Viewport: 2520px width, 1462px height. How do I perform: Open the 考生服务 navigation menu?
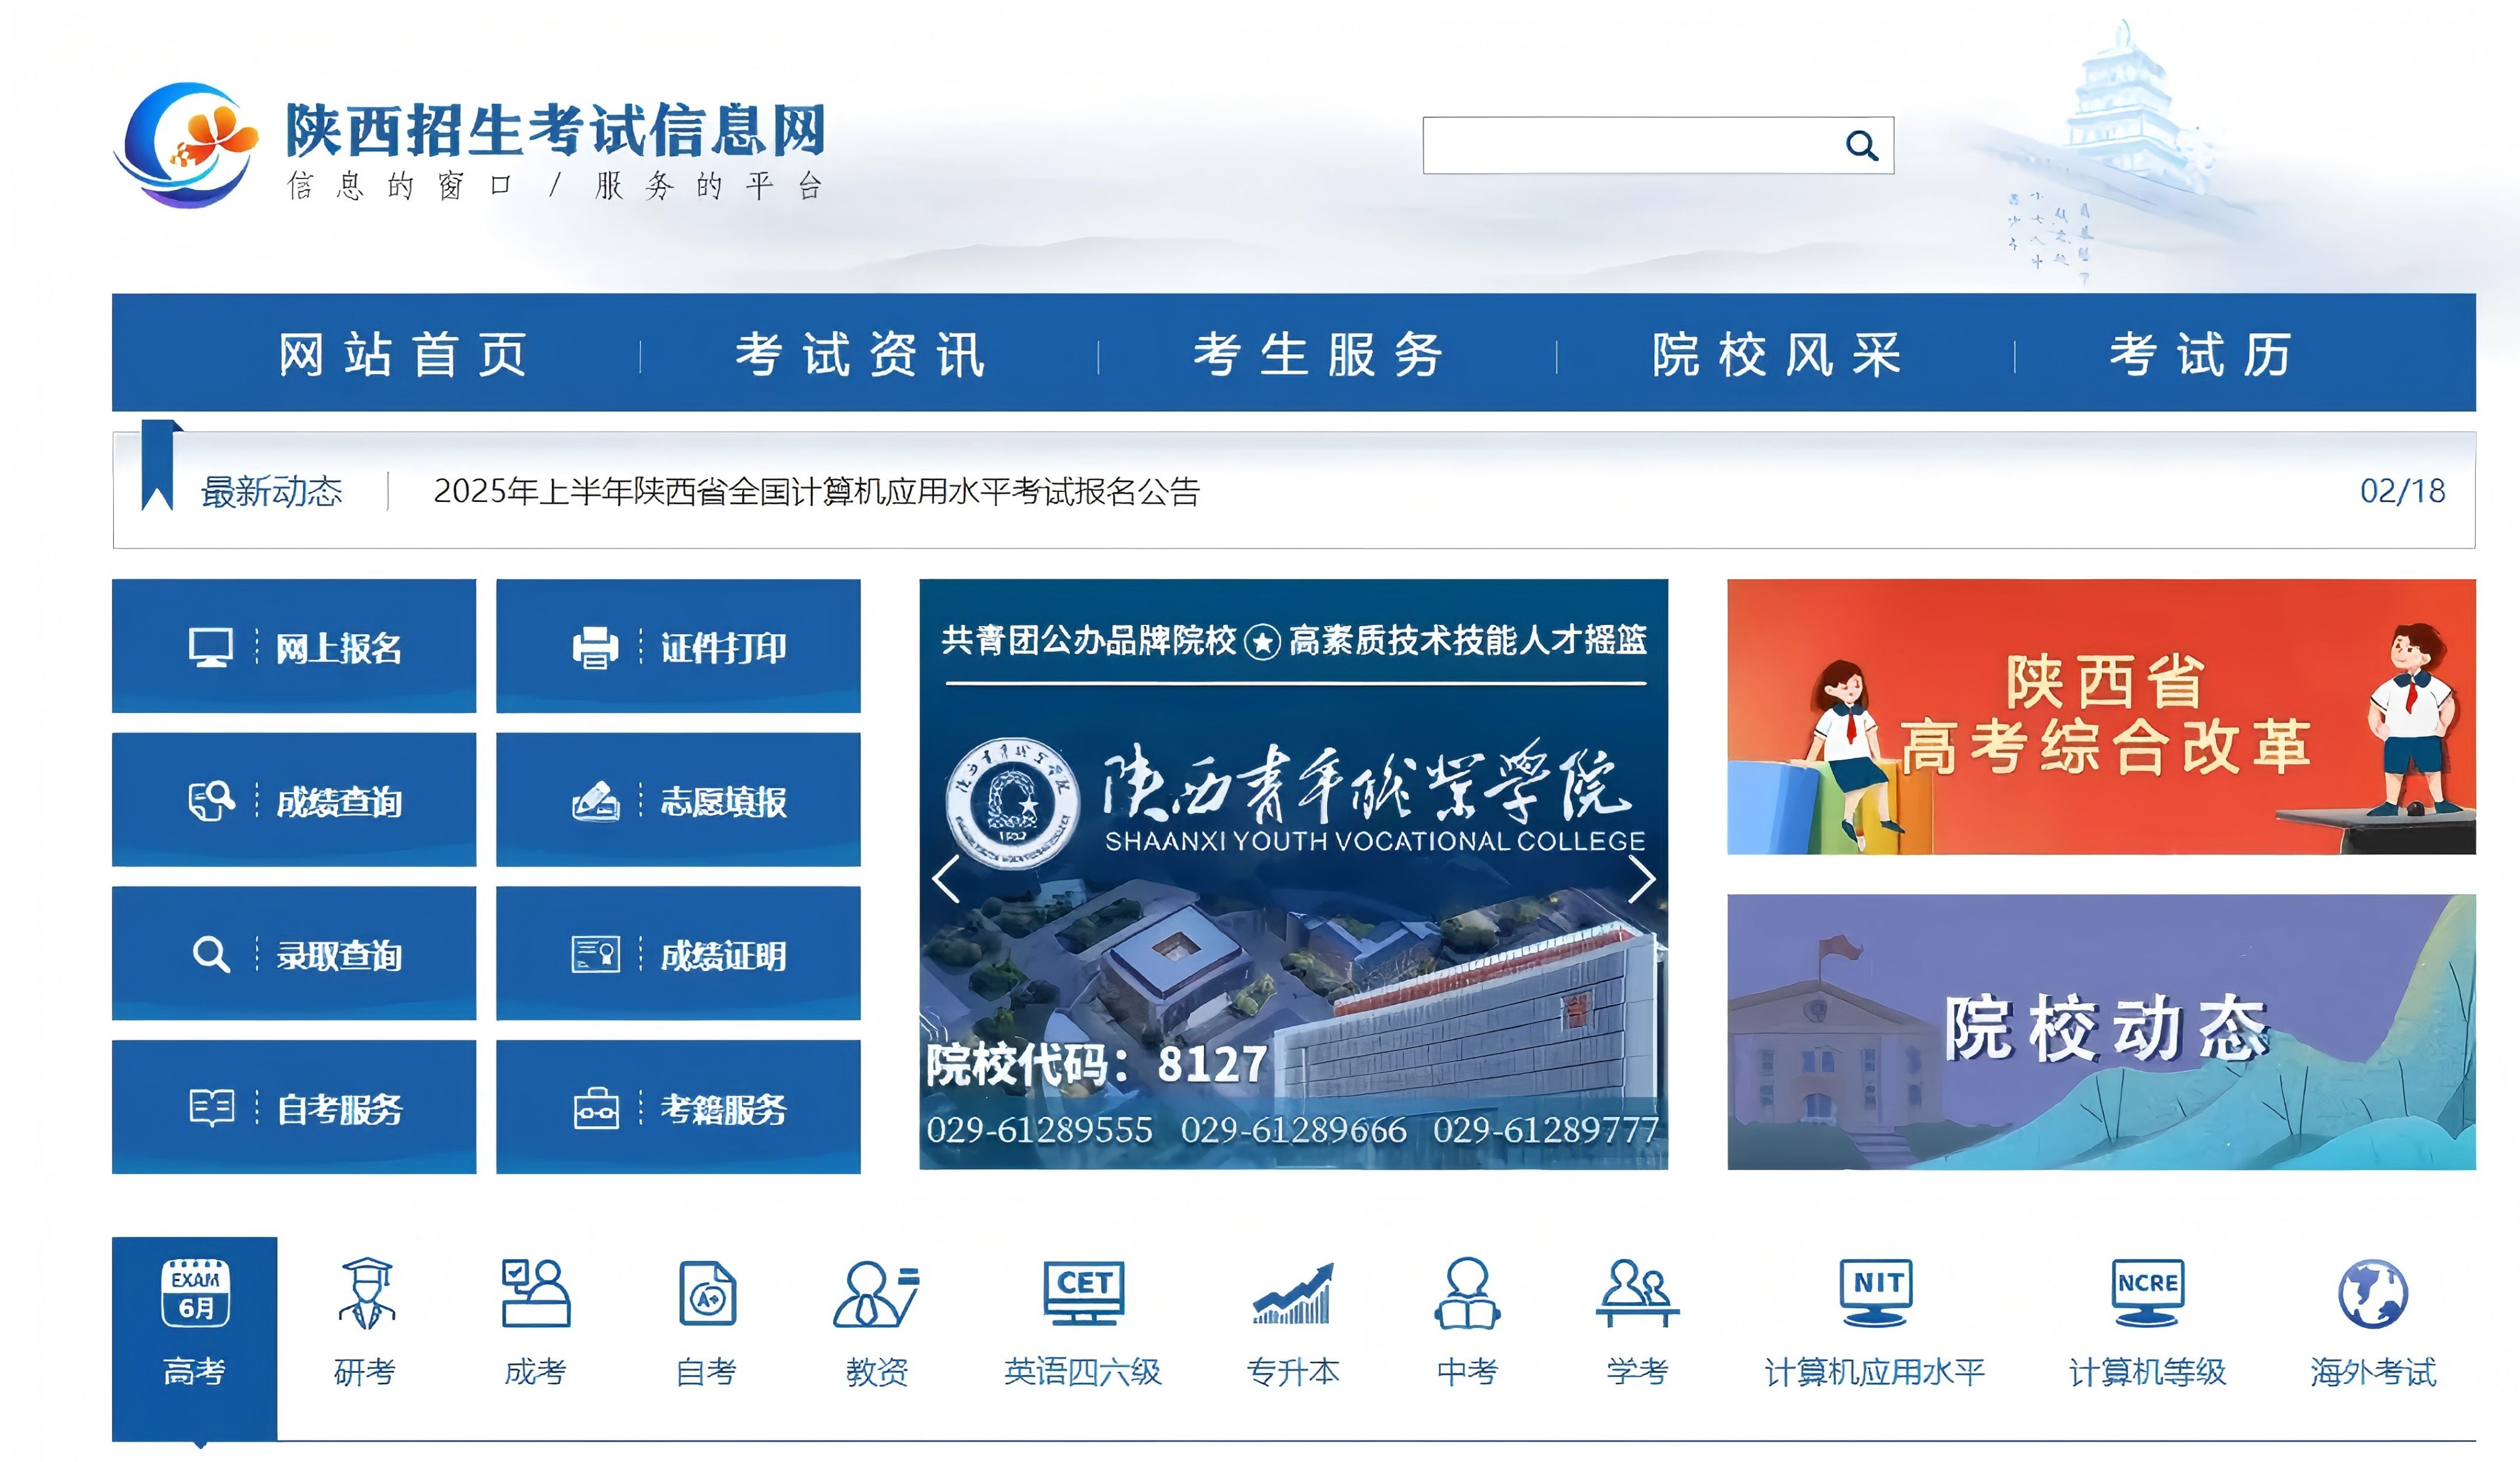coord(1318,354)
